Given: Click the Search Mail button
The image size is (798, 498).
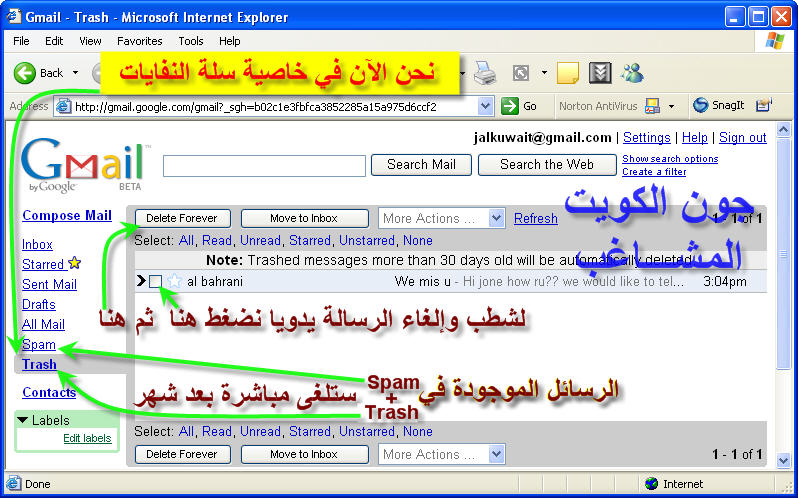Looking at the screenshot, I should [x=421, y=165].
